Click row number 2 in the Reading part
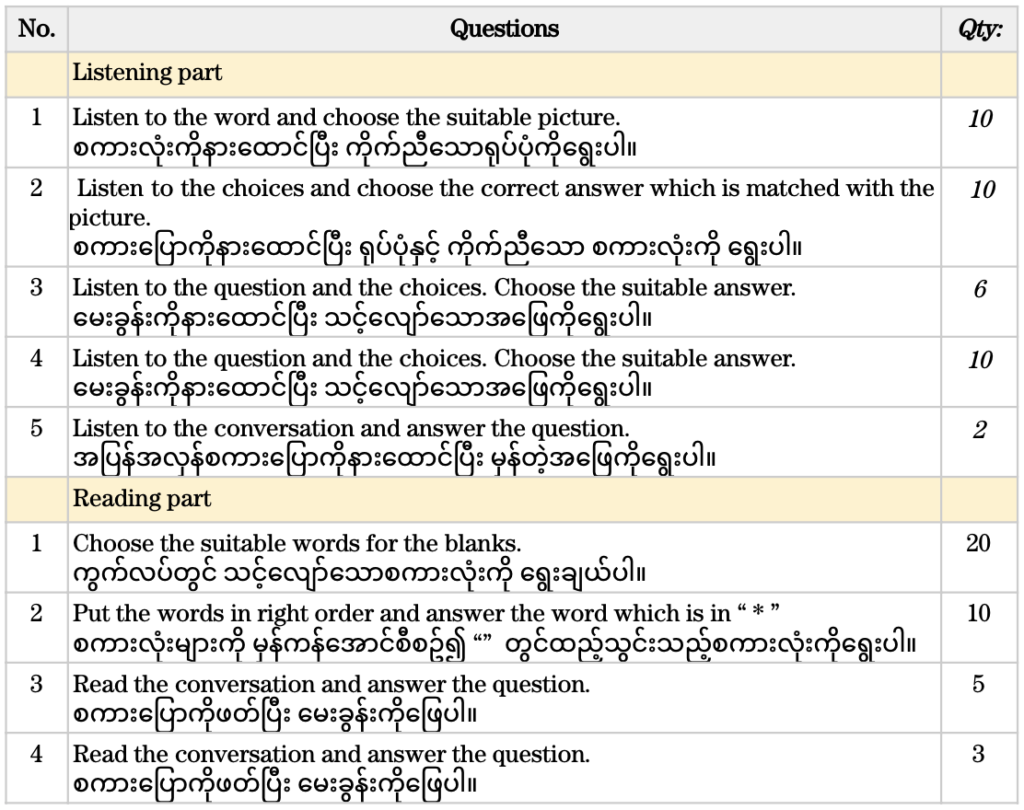The width and height of the screenshot is (1024, 810). click(36, 613)
